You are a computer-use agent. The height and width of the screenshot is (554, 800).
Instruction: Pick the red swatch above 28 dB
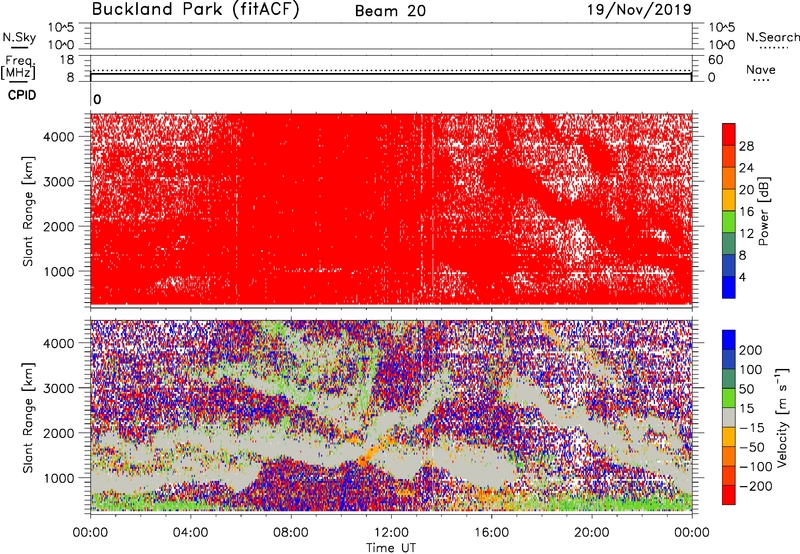click(x=729, y=134)
